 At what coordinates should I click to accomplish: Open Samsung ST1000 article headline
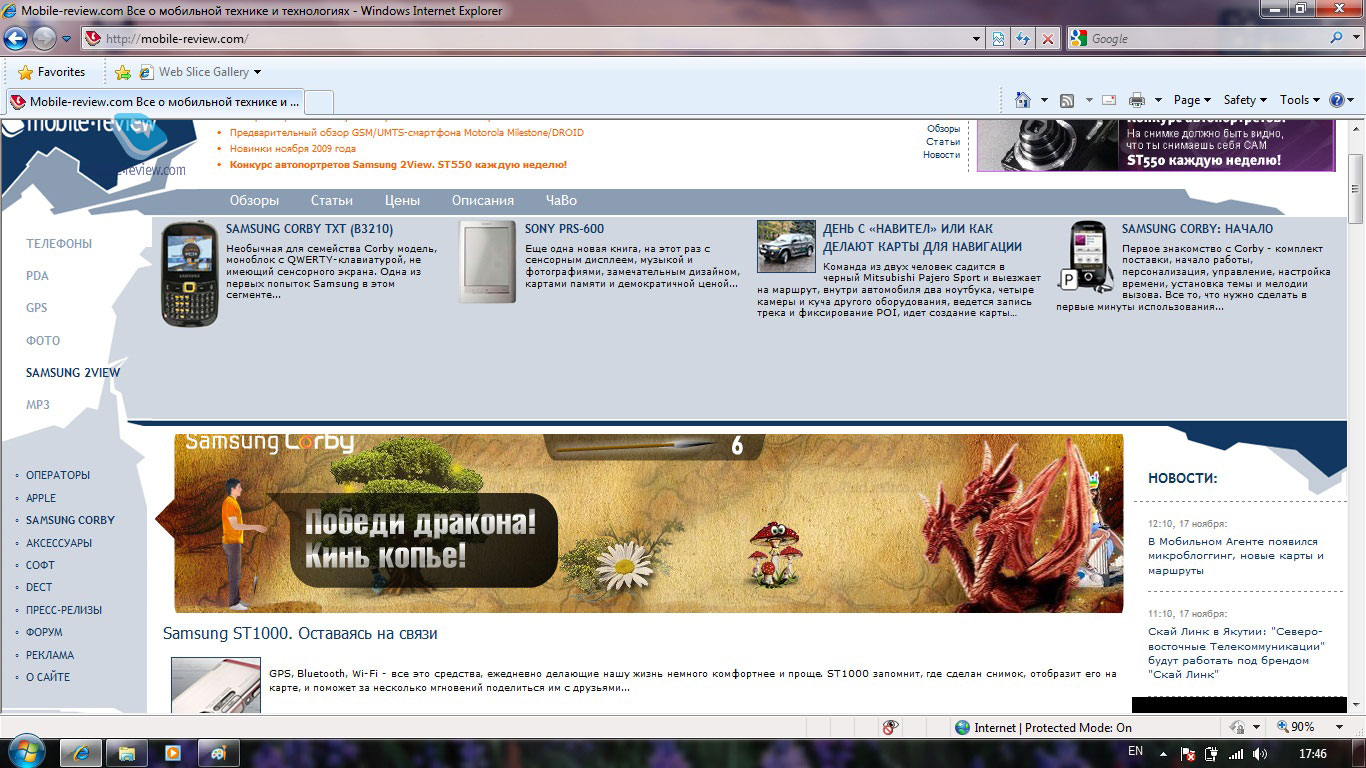(x=300, y=634)
